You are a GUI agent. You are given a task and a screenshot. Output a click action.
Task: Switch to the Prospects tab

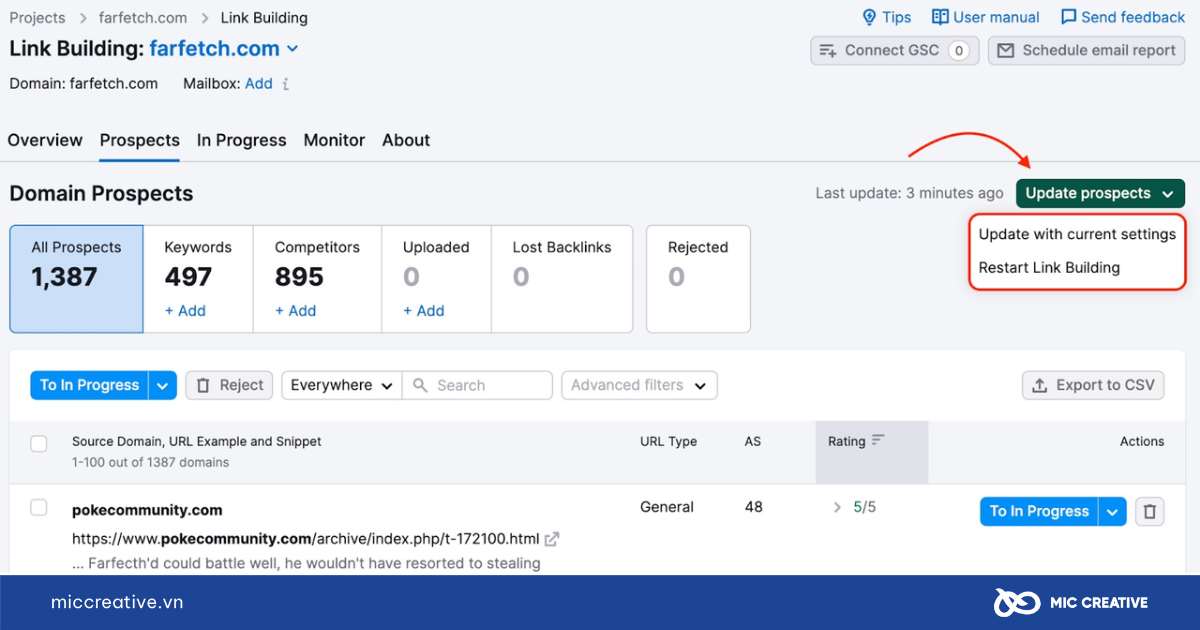[140, 140]
